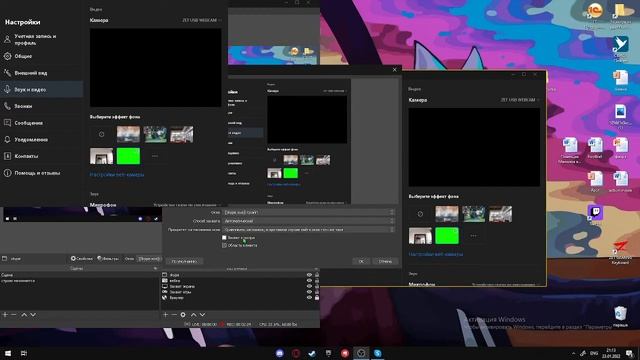Select green background effect in right Skype window
Viewport: 640px width, 360px height.
tap(447, 236)
